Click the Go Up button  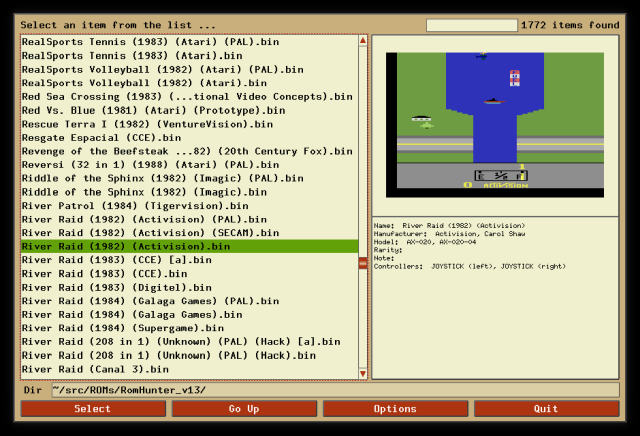(x=244, y=409)
